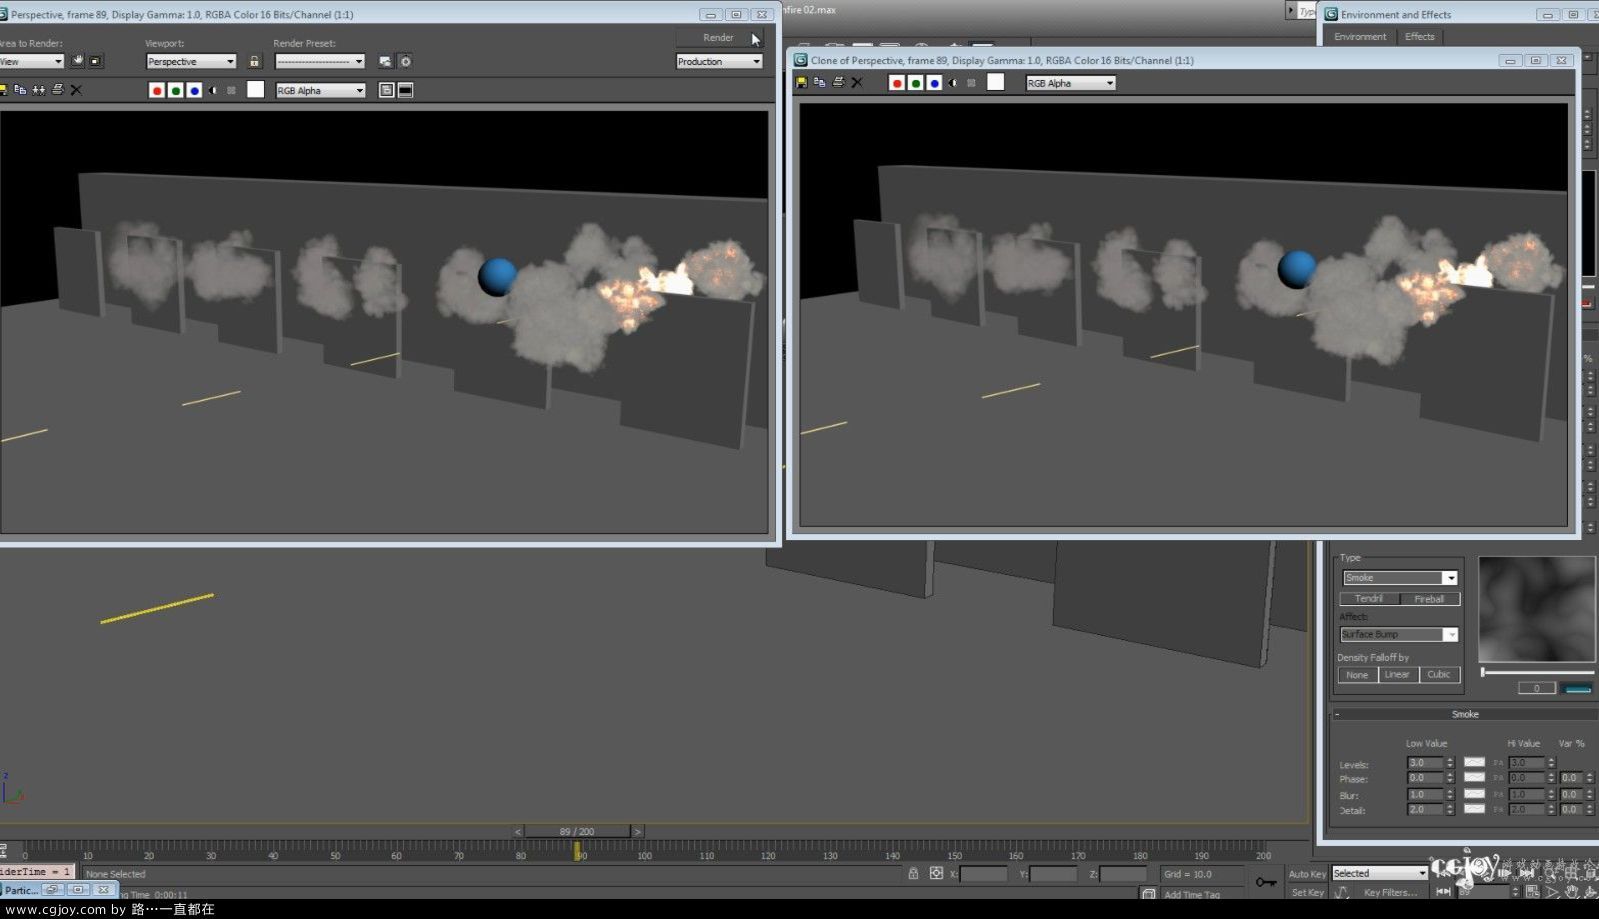Click the Set Keys key icon

pos(1266,882)
